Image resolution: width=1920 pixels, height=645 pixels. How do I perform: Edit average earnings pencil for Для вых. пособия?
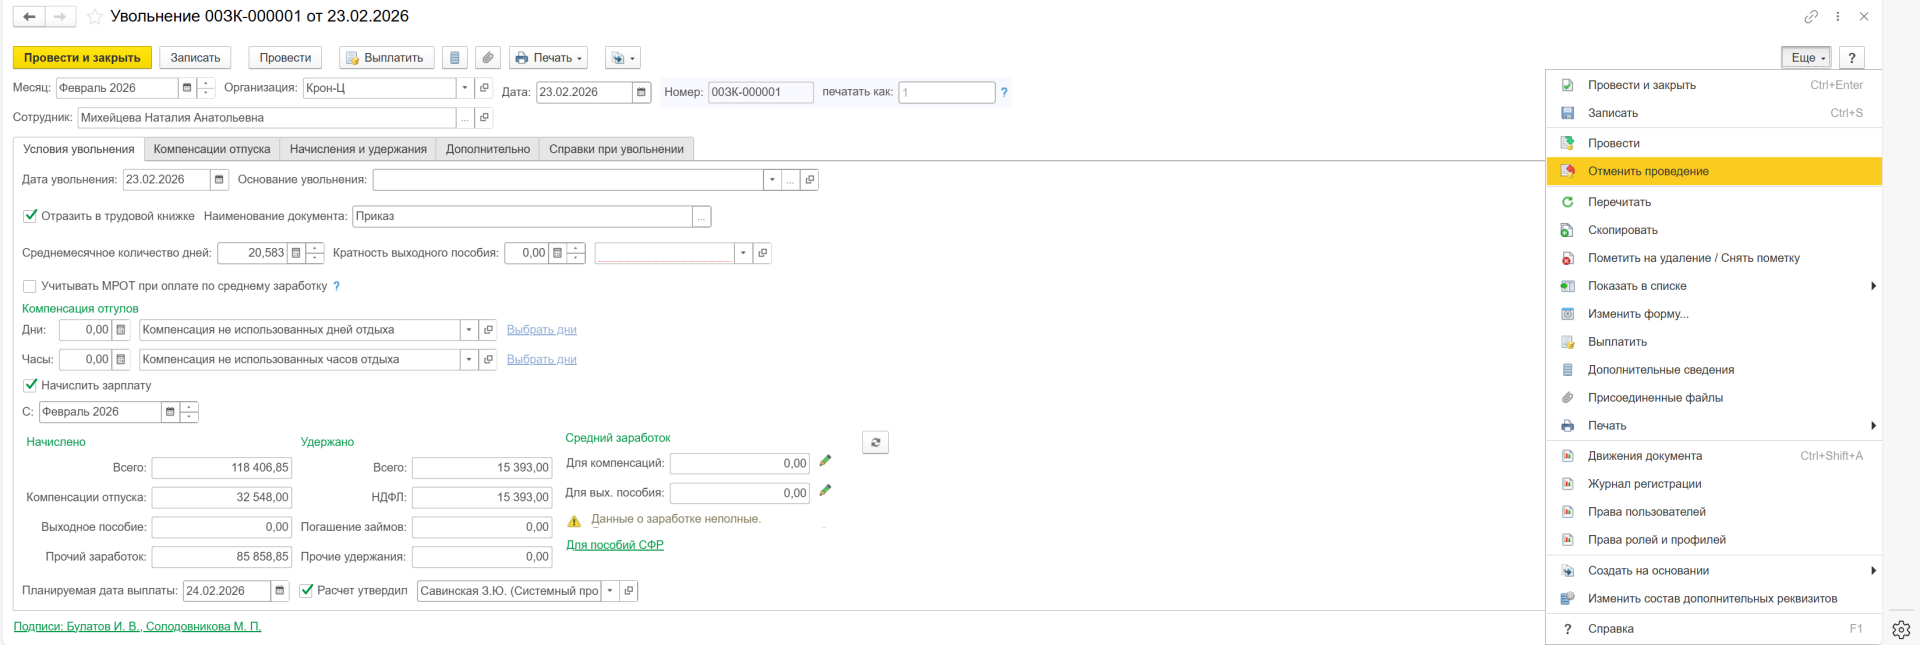825,491
